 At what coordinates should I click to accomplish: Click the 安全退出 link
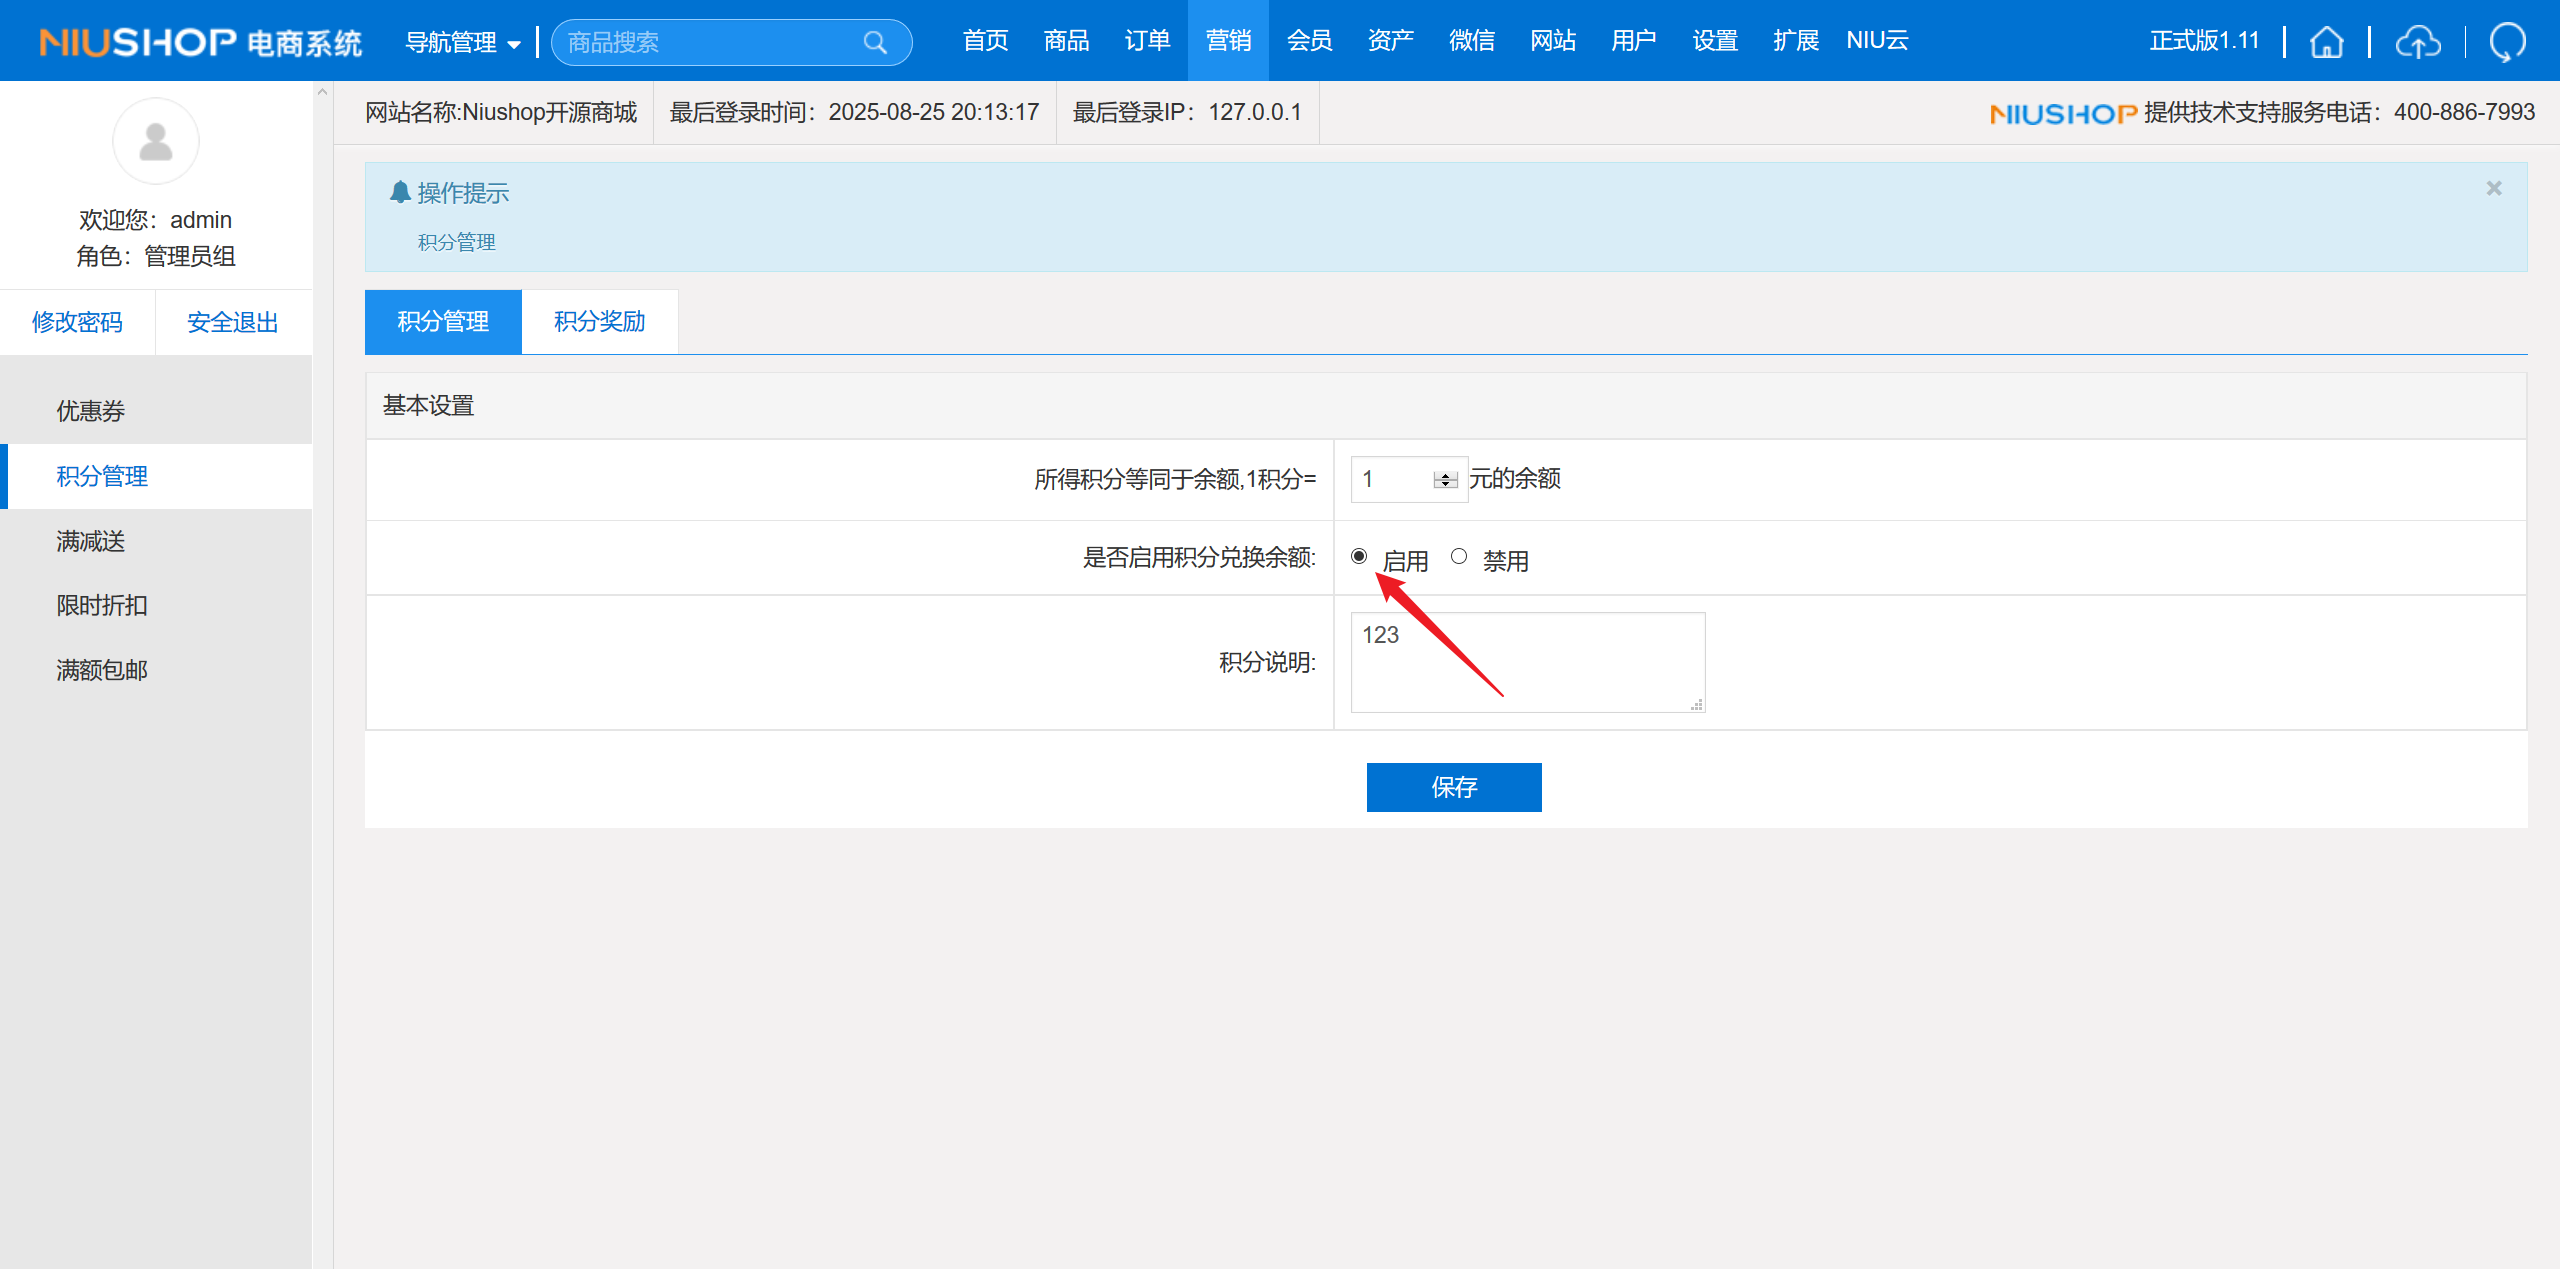tap(232, 322)
